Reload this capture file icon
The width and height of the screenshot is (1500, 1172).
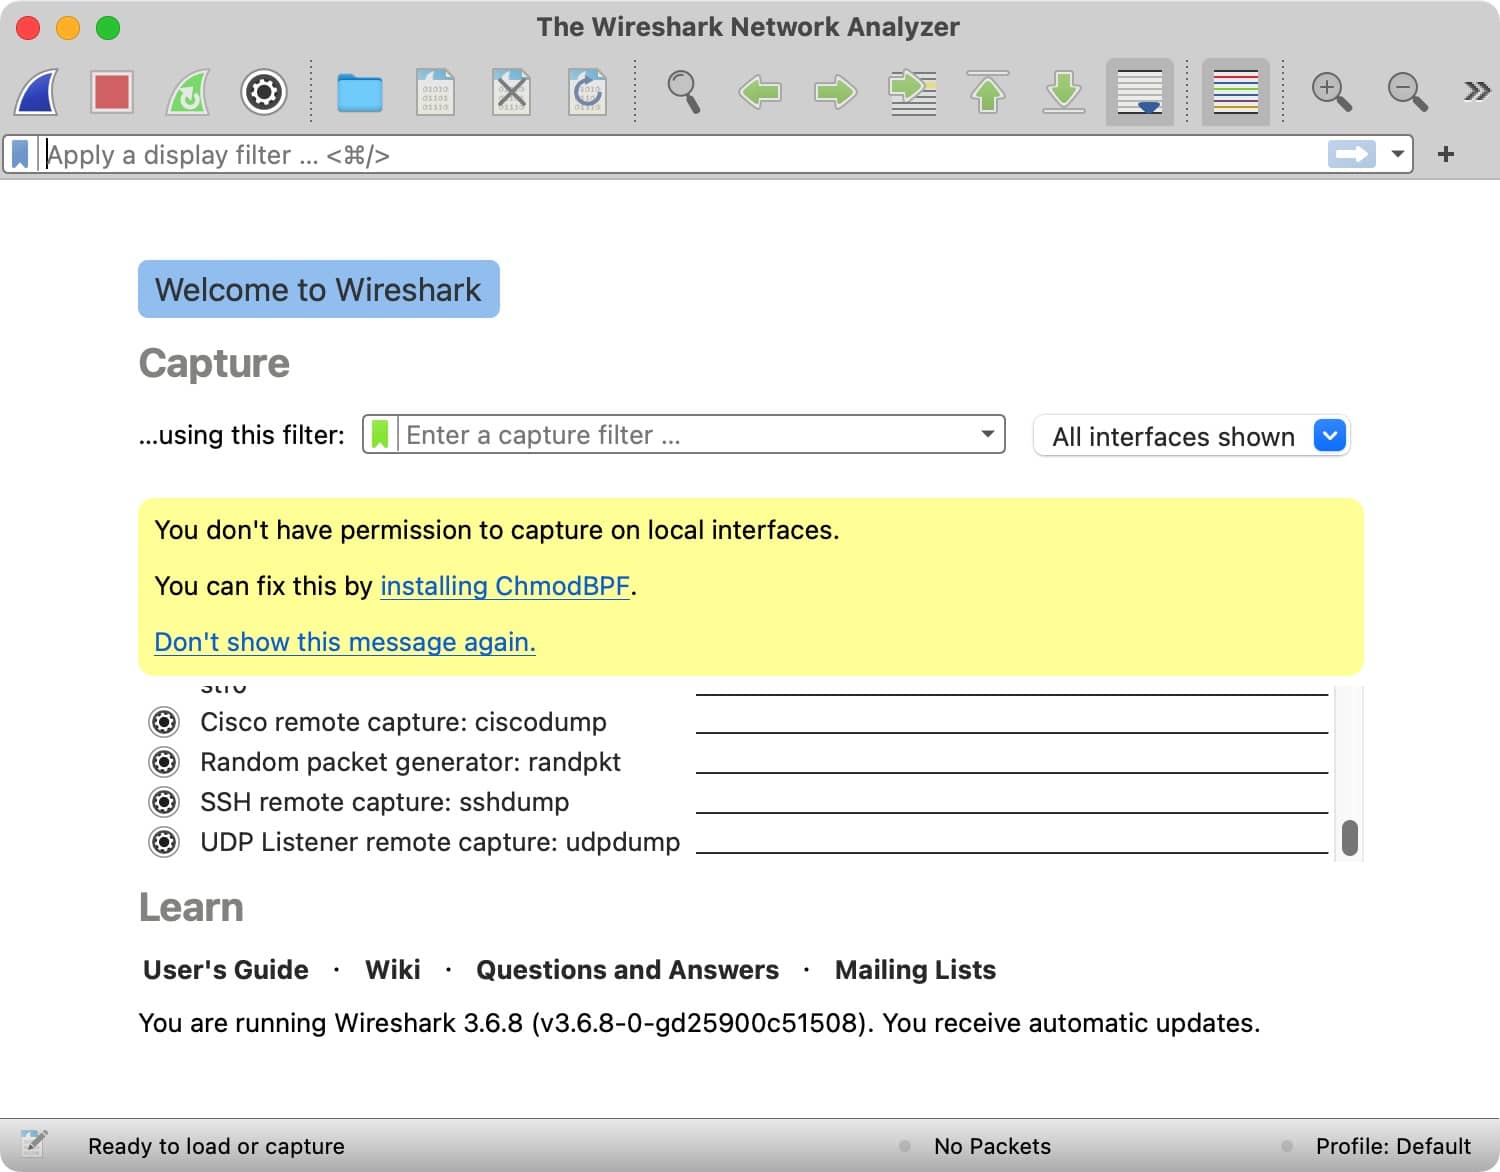click(x=587, y=92)
